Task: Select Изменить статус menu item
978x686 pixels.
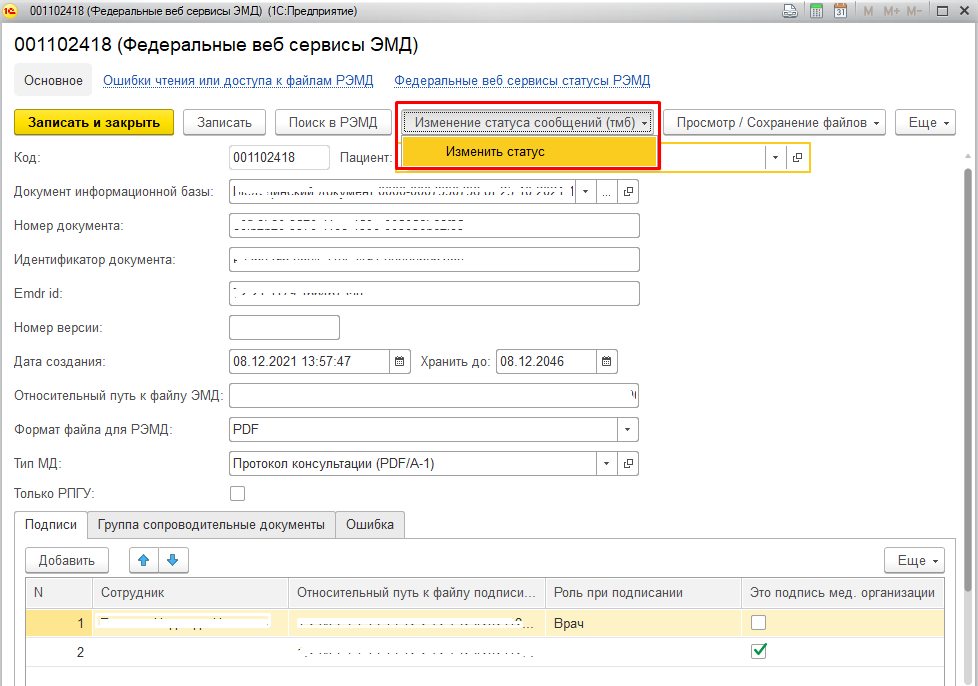Action: [495, 151]
